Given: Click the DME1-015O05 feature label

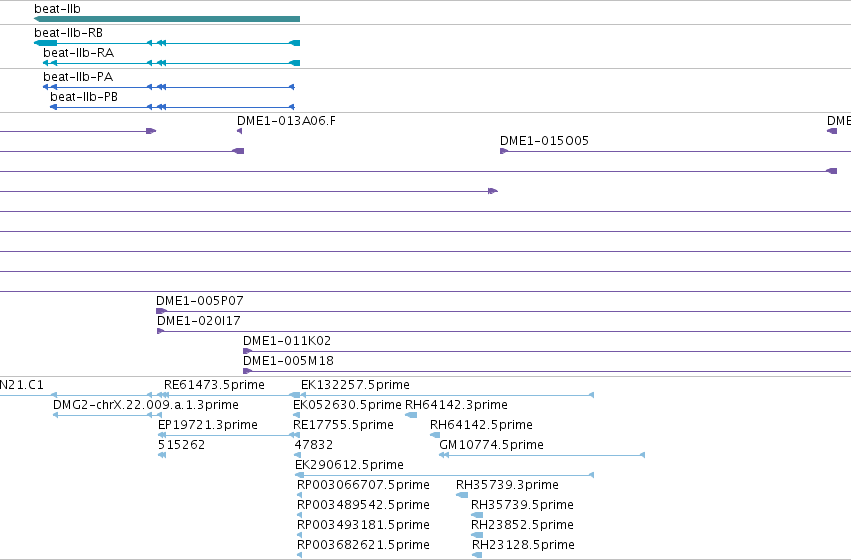Looking at the screenshot, I should [544, 141].
